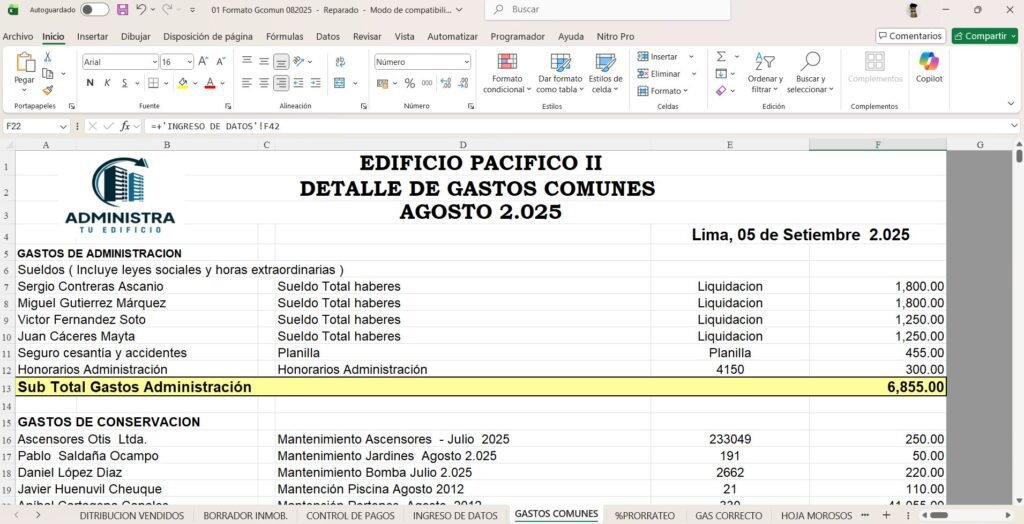The image size is (1024, 524).
Task: Toggle the Autoguardado switch
Action: (x=94, y=9)
